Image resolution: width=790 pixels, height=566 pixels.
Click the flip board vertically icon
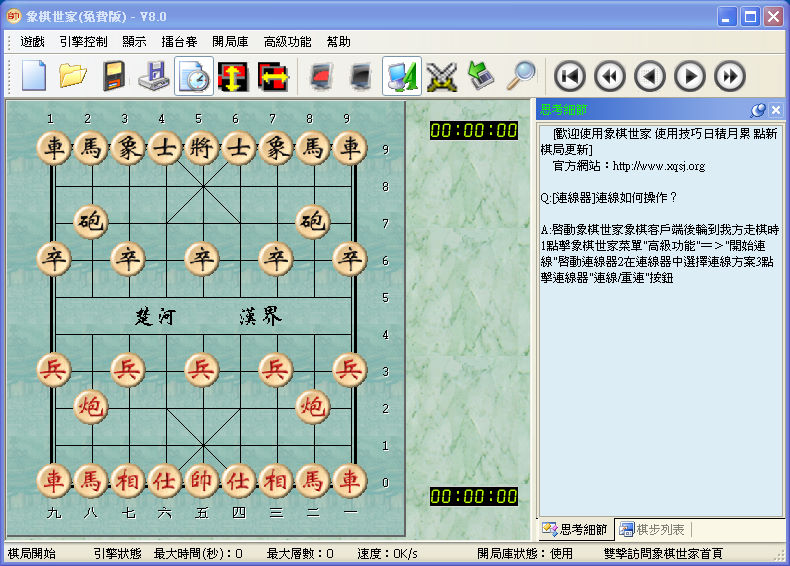233,76
